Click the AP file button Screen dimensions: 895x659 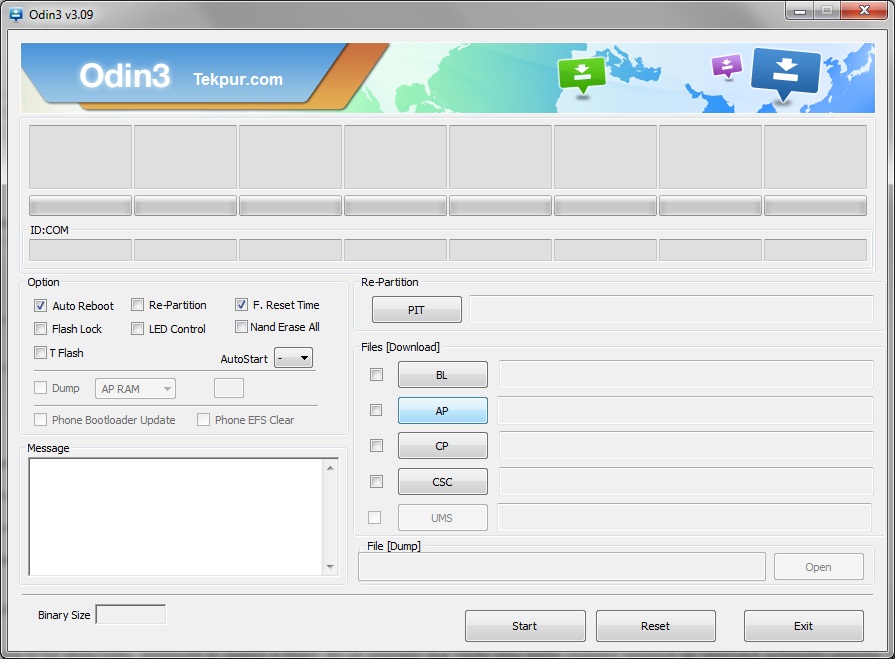pos(442,410)
